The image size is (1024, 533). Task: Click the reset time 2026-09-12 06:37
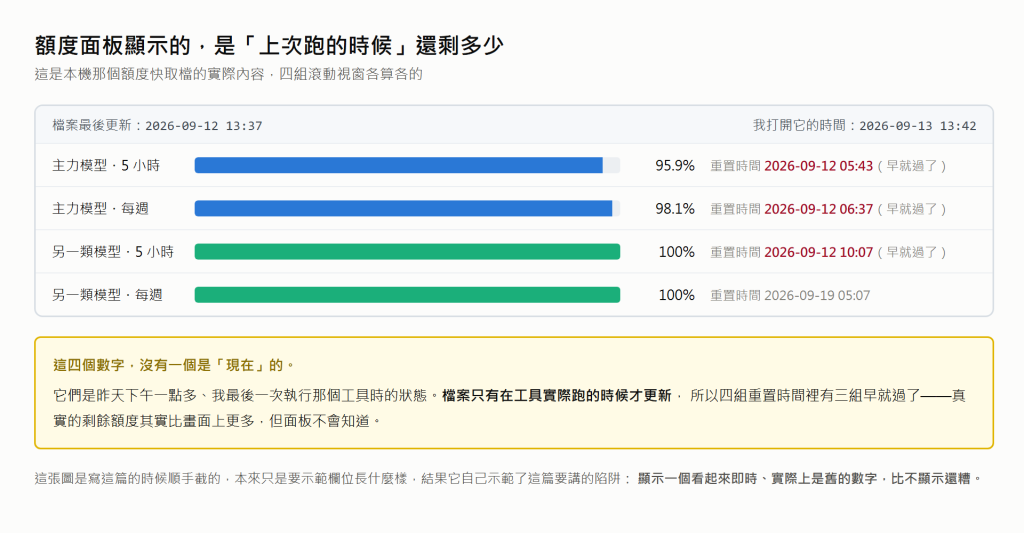pyautogui.click(x=818, y=209)
